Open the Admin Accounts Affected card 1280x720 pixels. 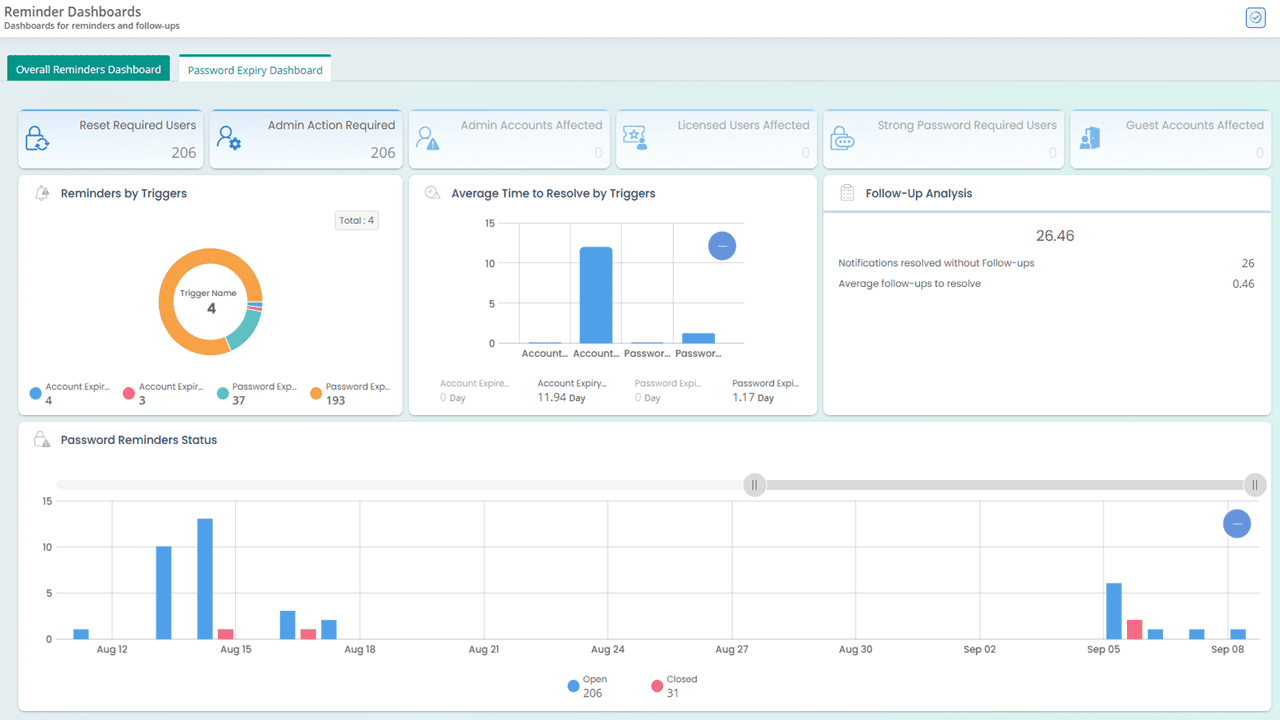point(509,139)
